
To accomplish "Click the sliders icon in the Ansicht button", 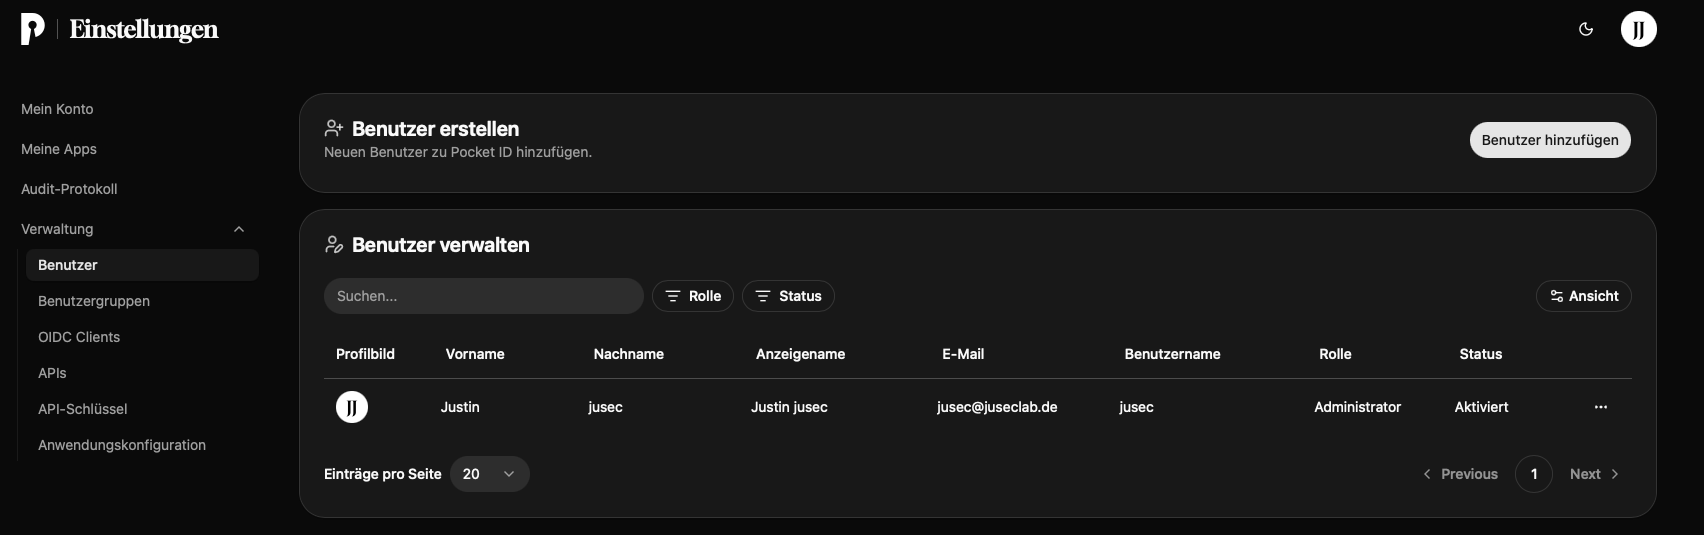I will coord(1556,296).
